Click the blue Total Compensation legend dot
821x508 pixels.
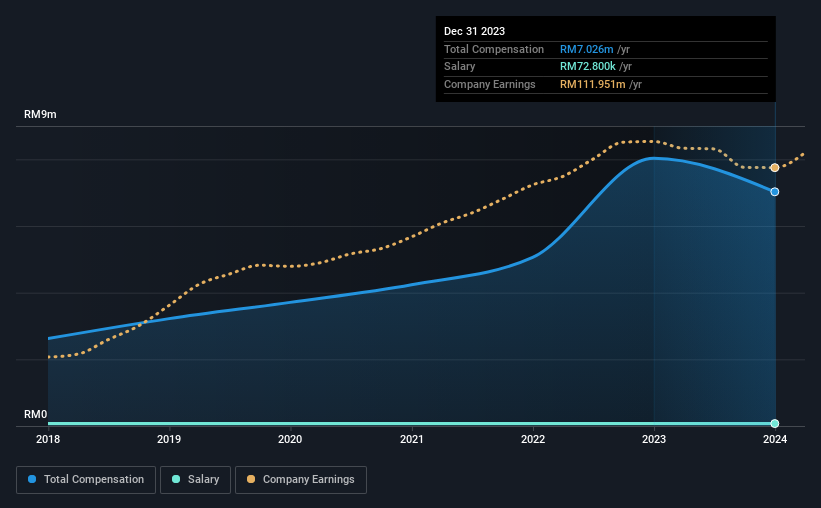[x=32, y=479]
